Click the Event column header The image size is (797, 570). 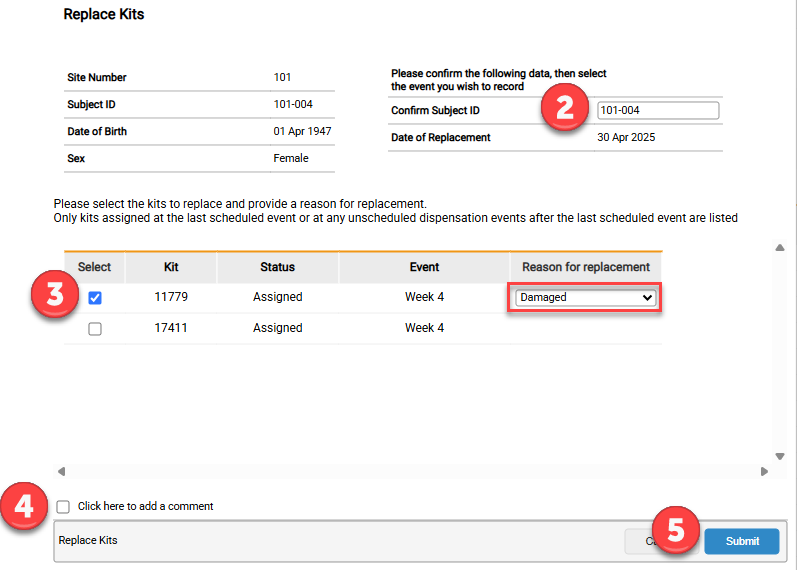(424, 267)
